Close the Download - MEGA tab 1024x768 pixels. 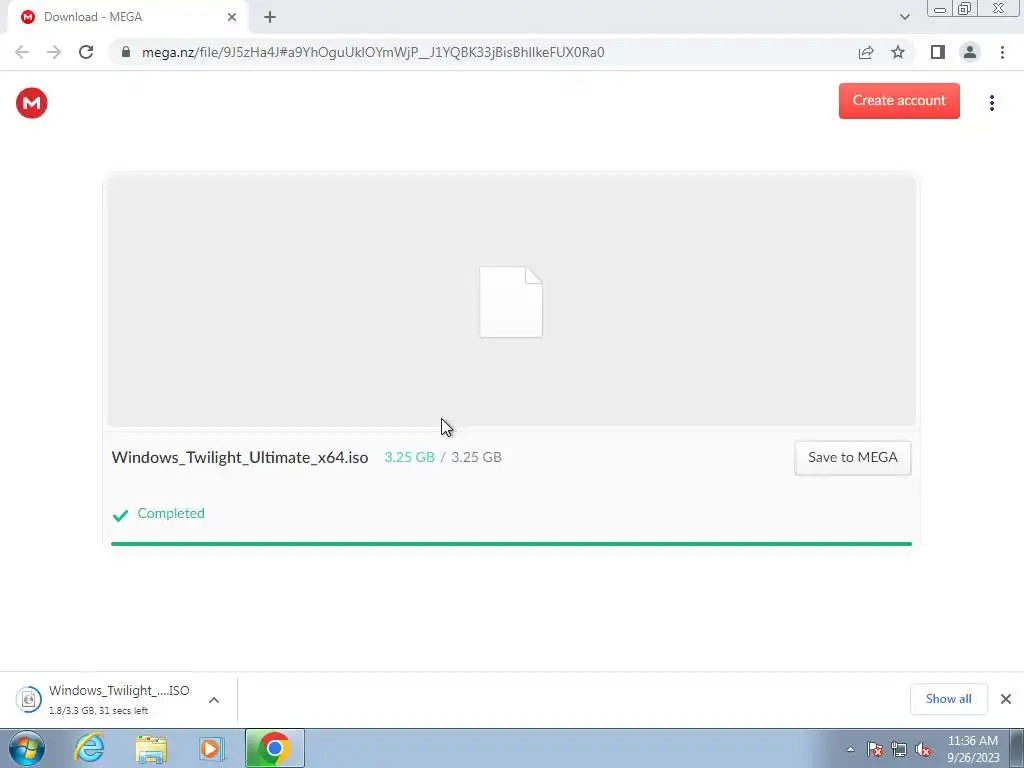click(x=232, y=17)
